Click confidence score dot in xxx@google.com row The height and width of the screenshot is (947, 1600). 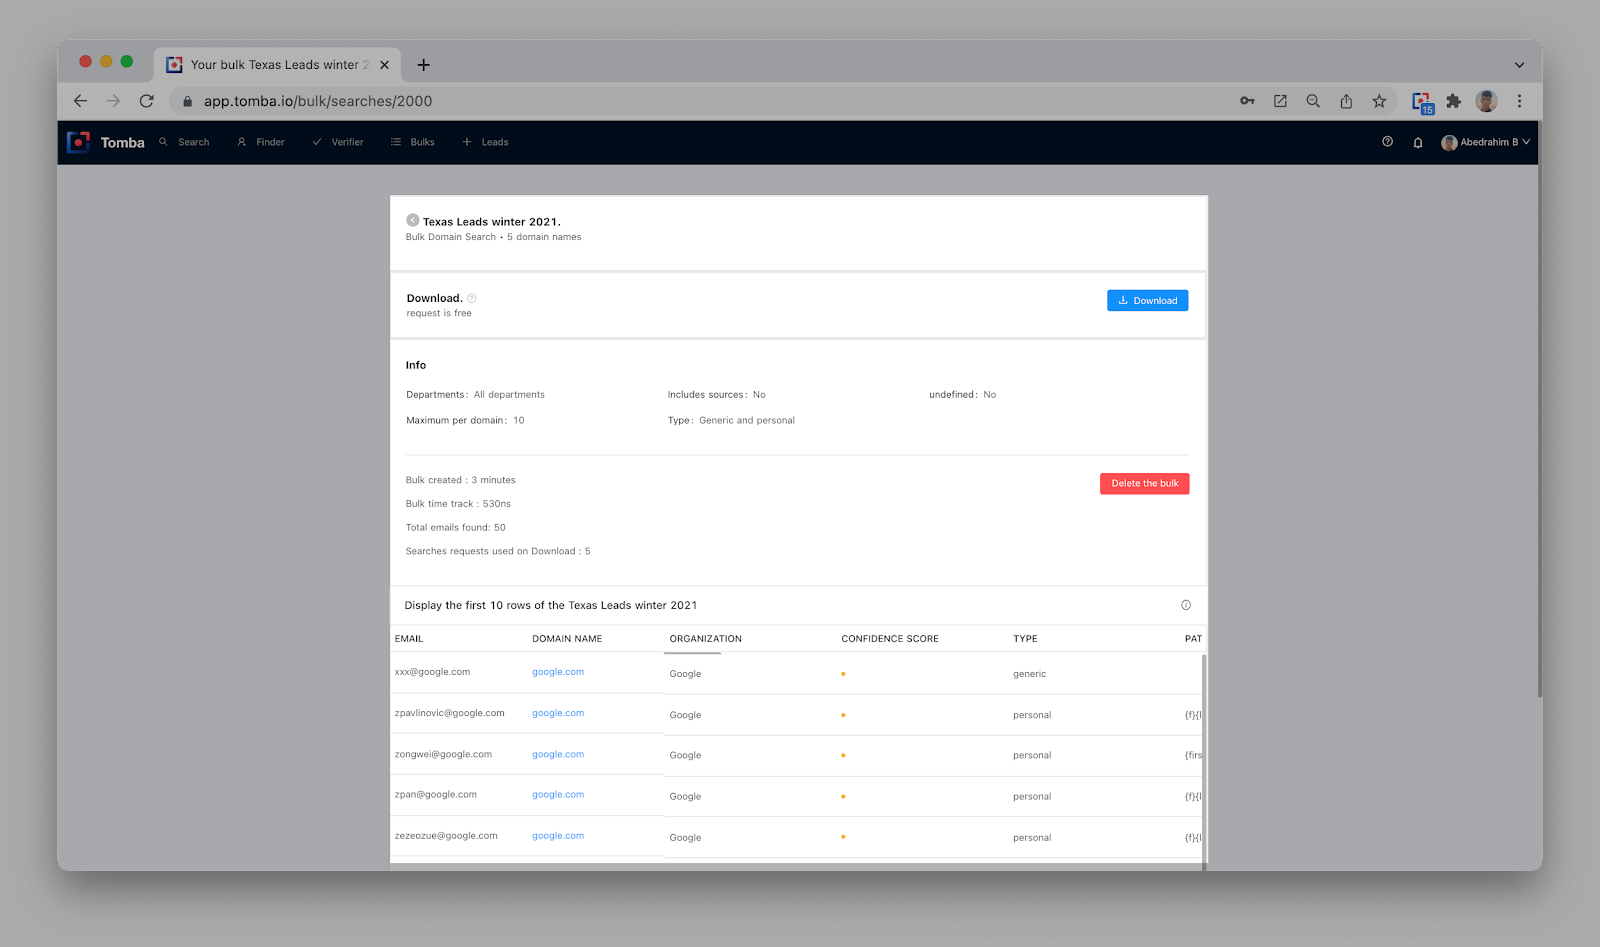coord(843,674)
